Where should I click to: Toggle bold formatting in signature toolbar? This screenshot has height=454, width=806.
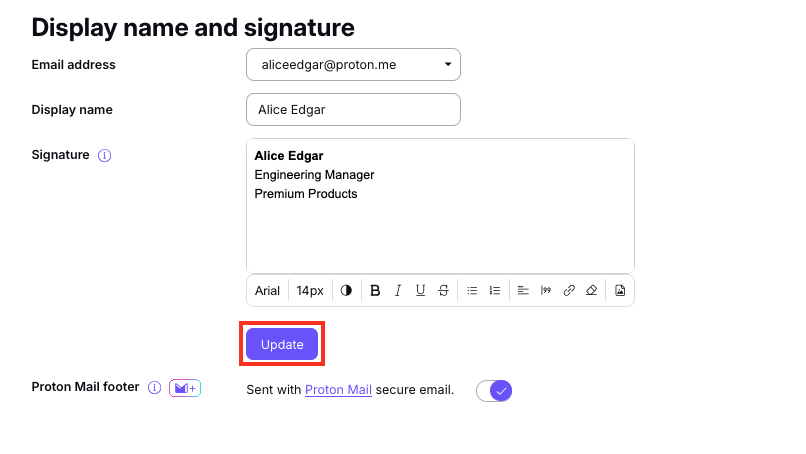pyautogui.click(x=375, y=291)
